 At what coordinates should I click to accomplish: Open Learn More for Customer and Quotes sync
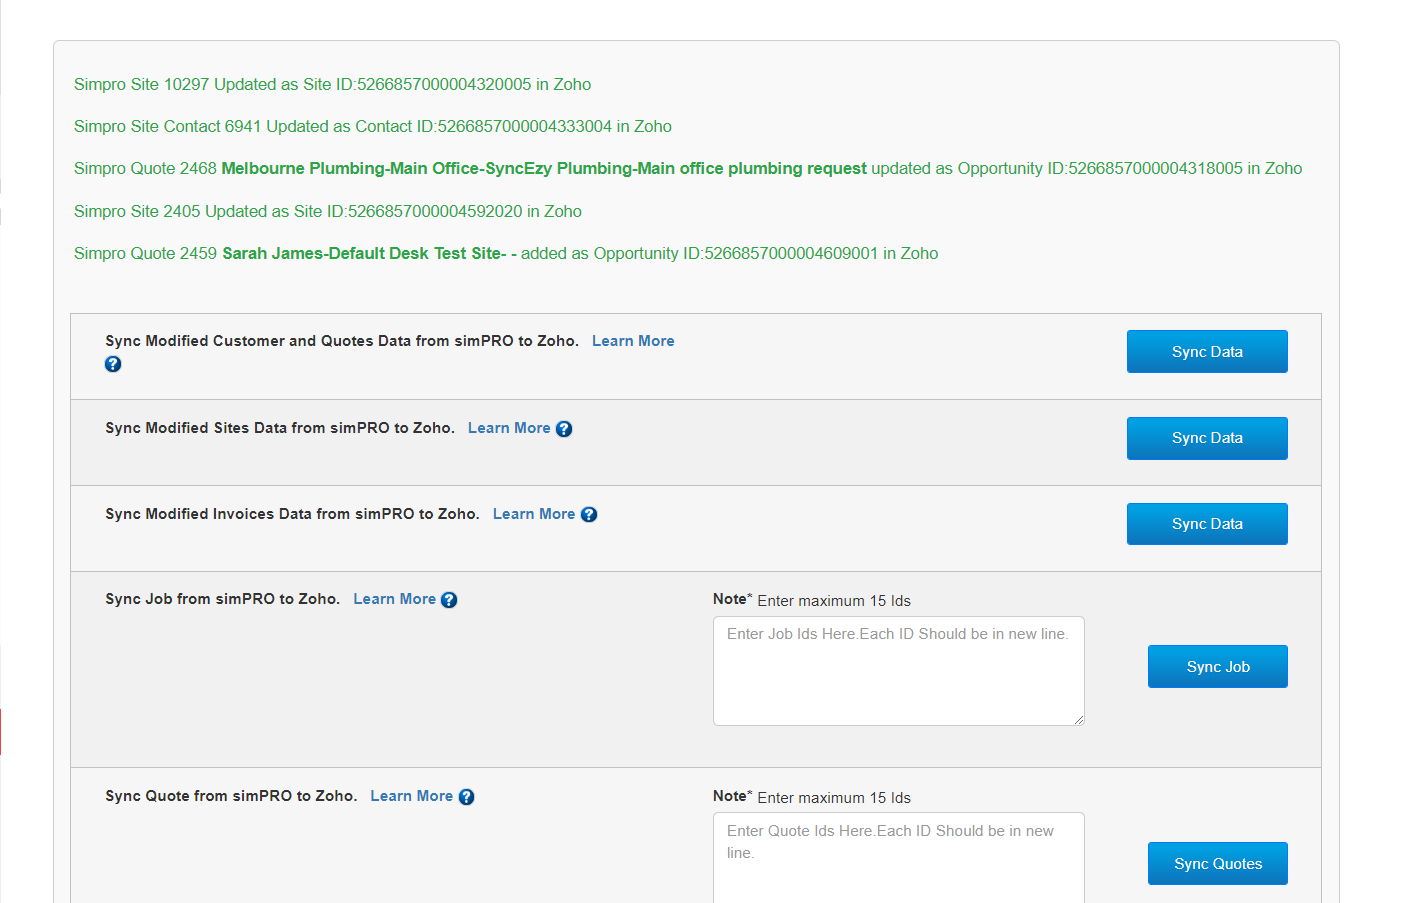633,341
